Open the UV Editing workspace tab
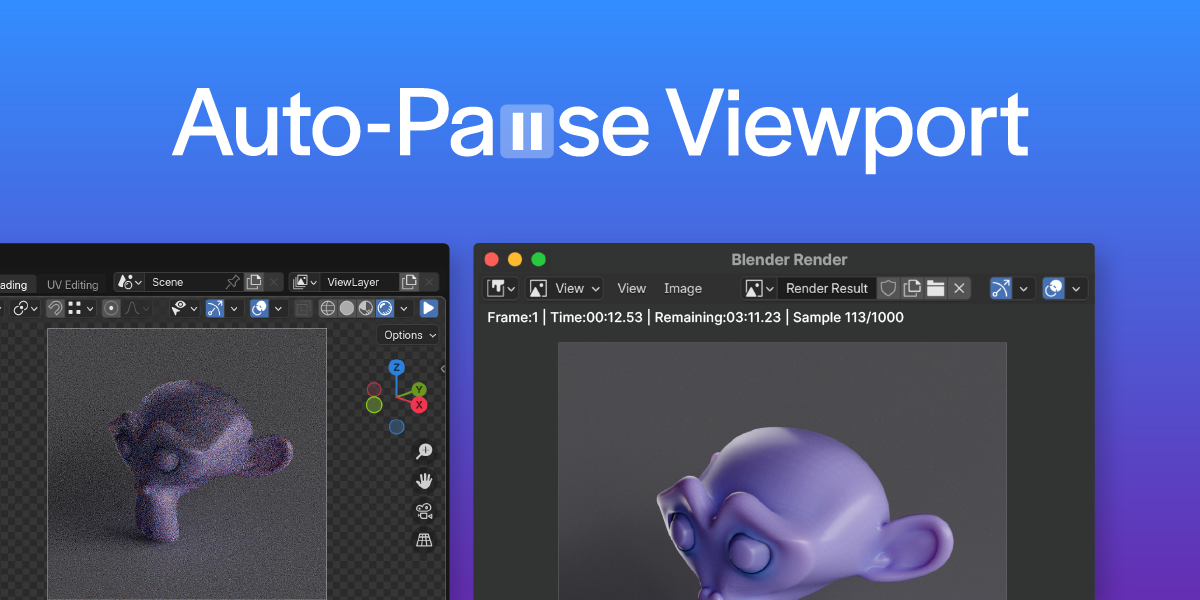Screen dimensions: 1200x600 [x=73, y=285]
